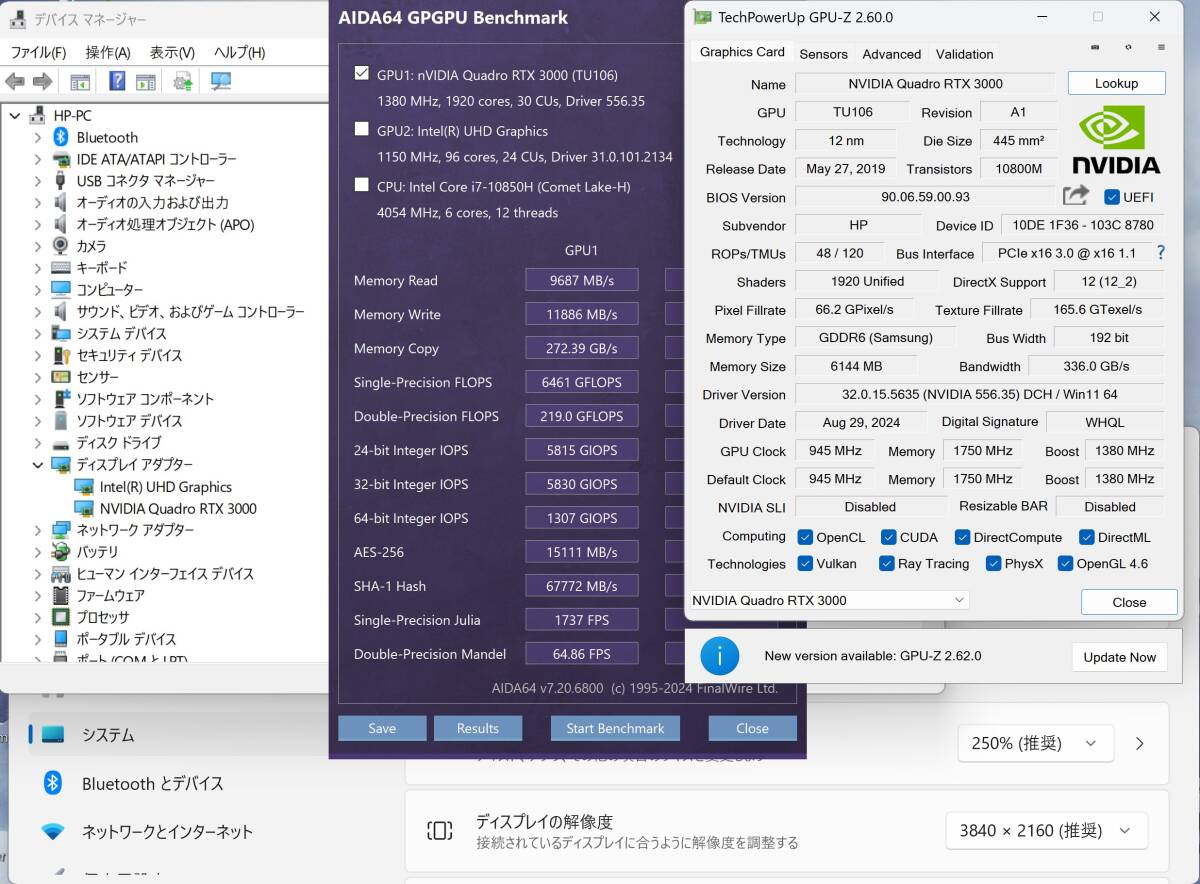The image size is (1200, 884).
Task: Select NVIDIA Quadro RTX 3000 in device tree
Action: [x=176, y=508]
